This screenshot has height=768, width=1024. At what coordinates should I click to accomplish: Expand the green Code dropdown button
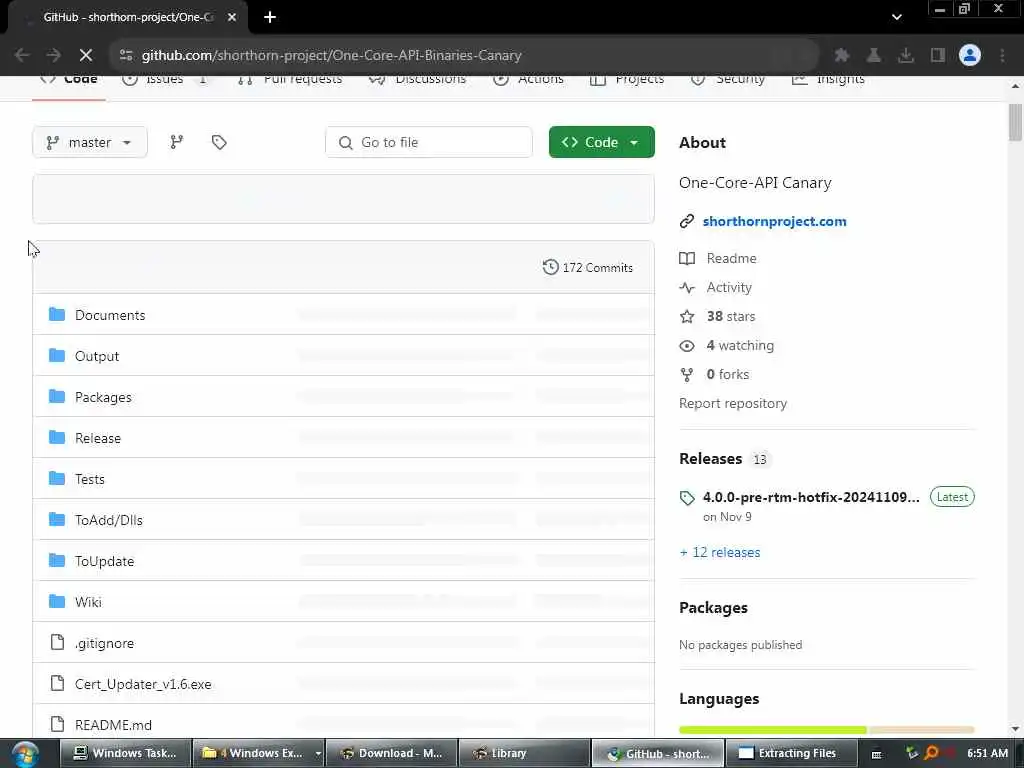click(x=601, y=142)
